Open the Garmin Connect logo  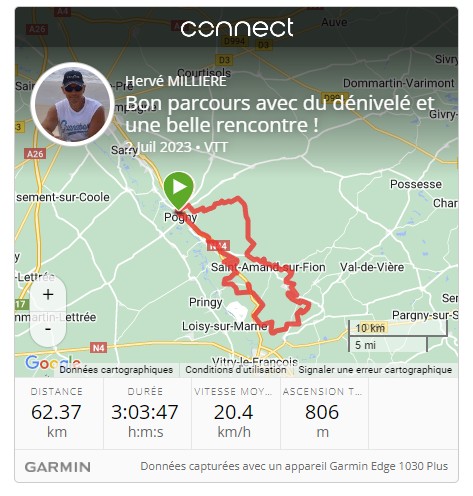237,27
